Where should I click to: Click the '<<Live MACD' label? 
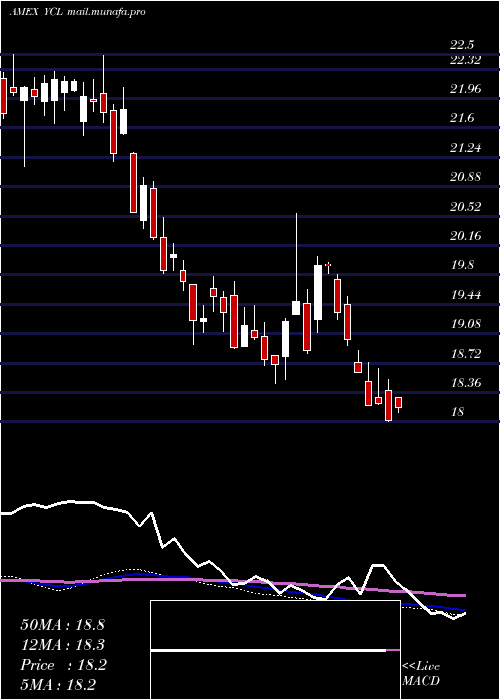(x=421, y=674)
